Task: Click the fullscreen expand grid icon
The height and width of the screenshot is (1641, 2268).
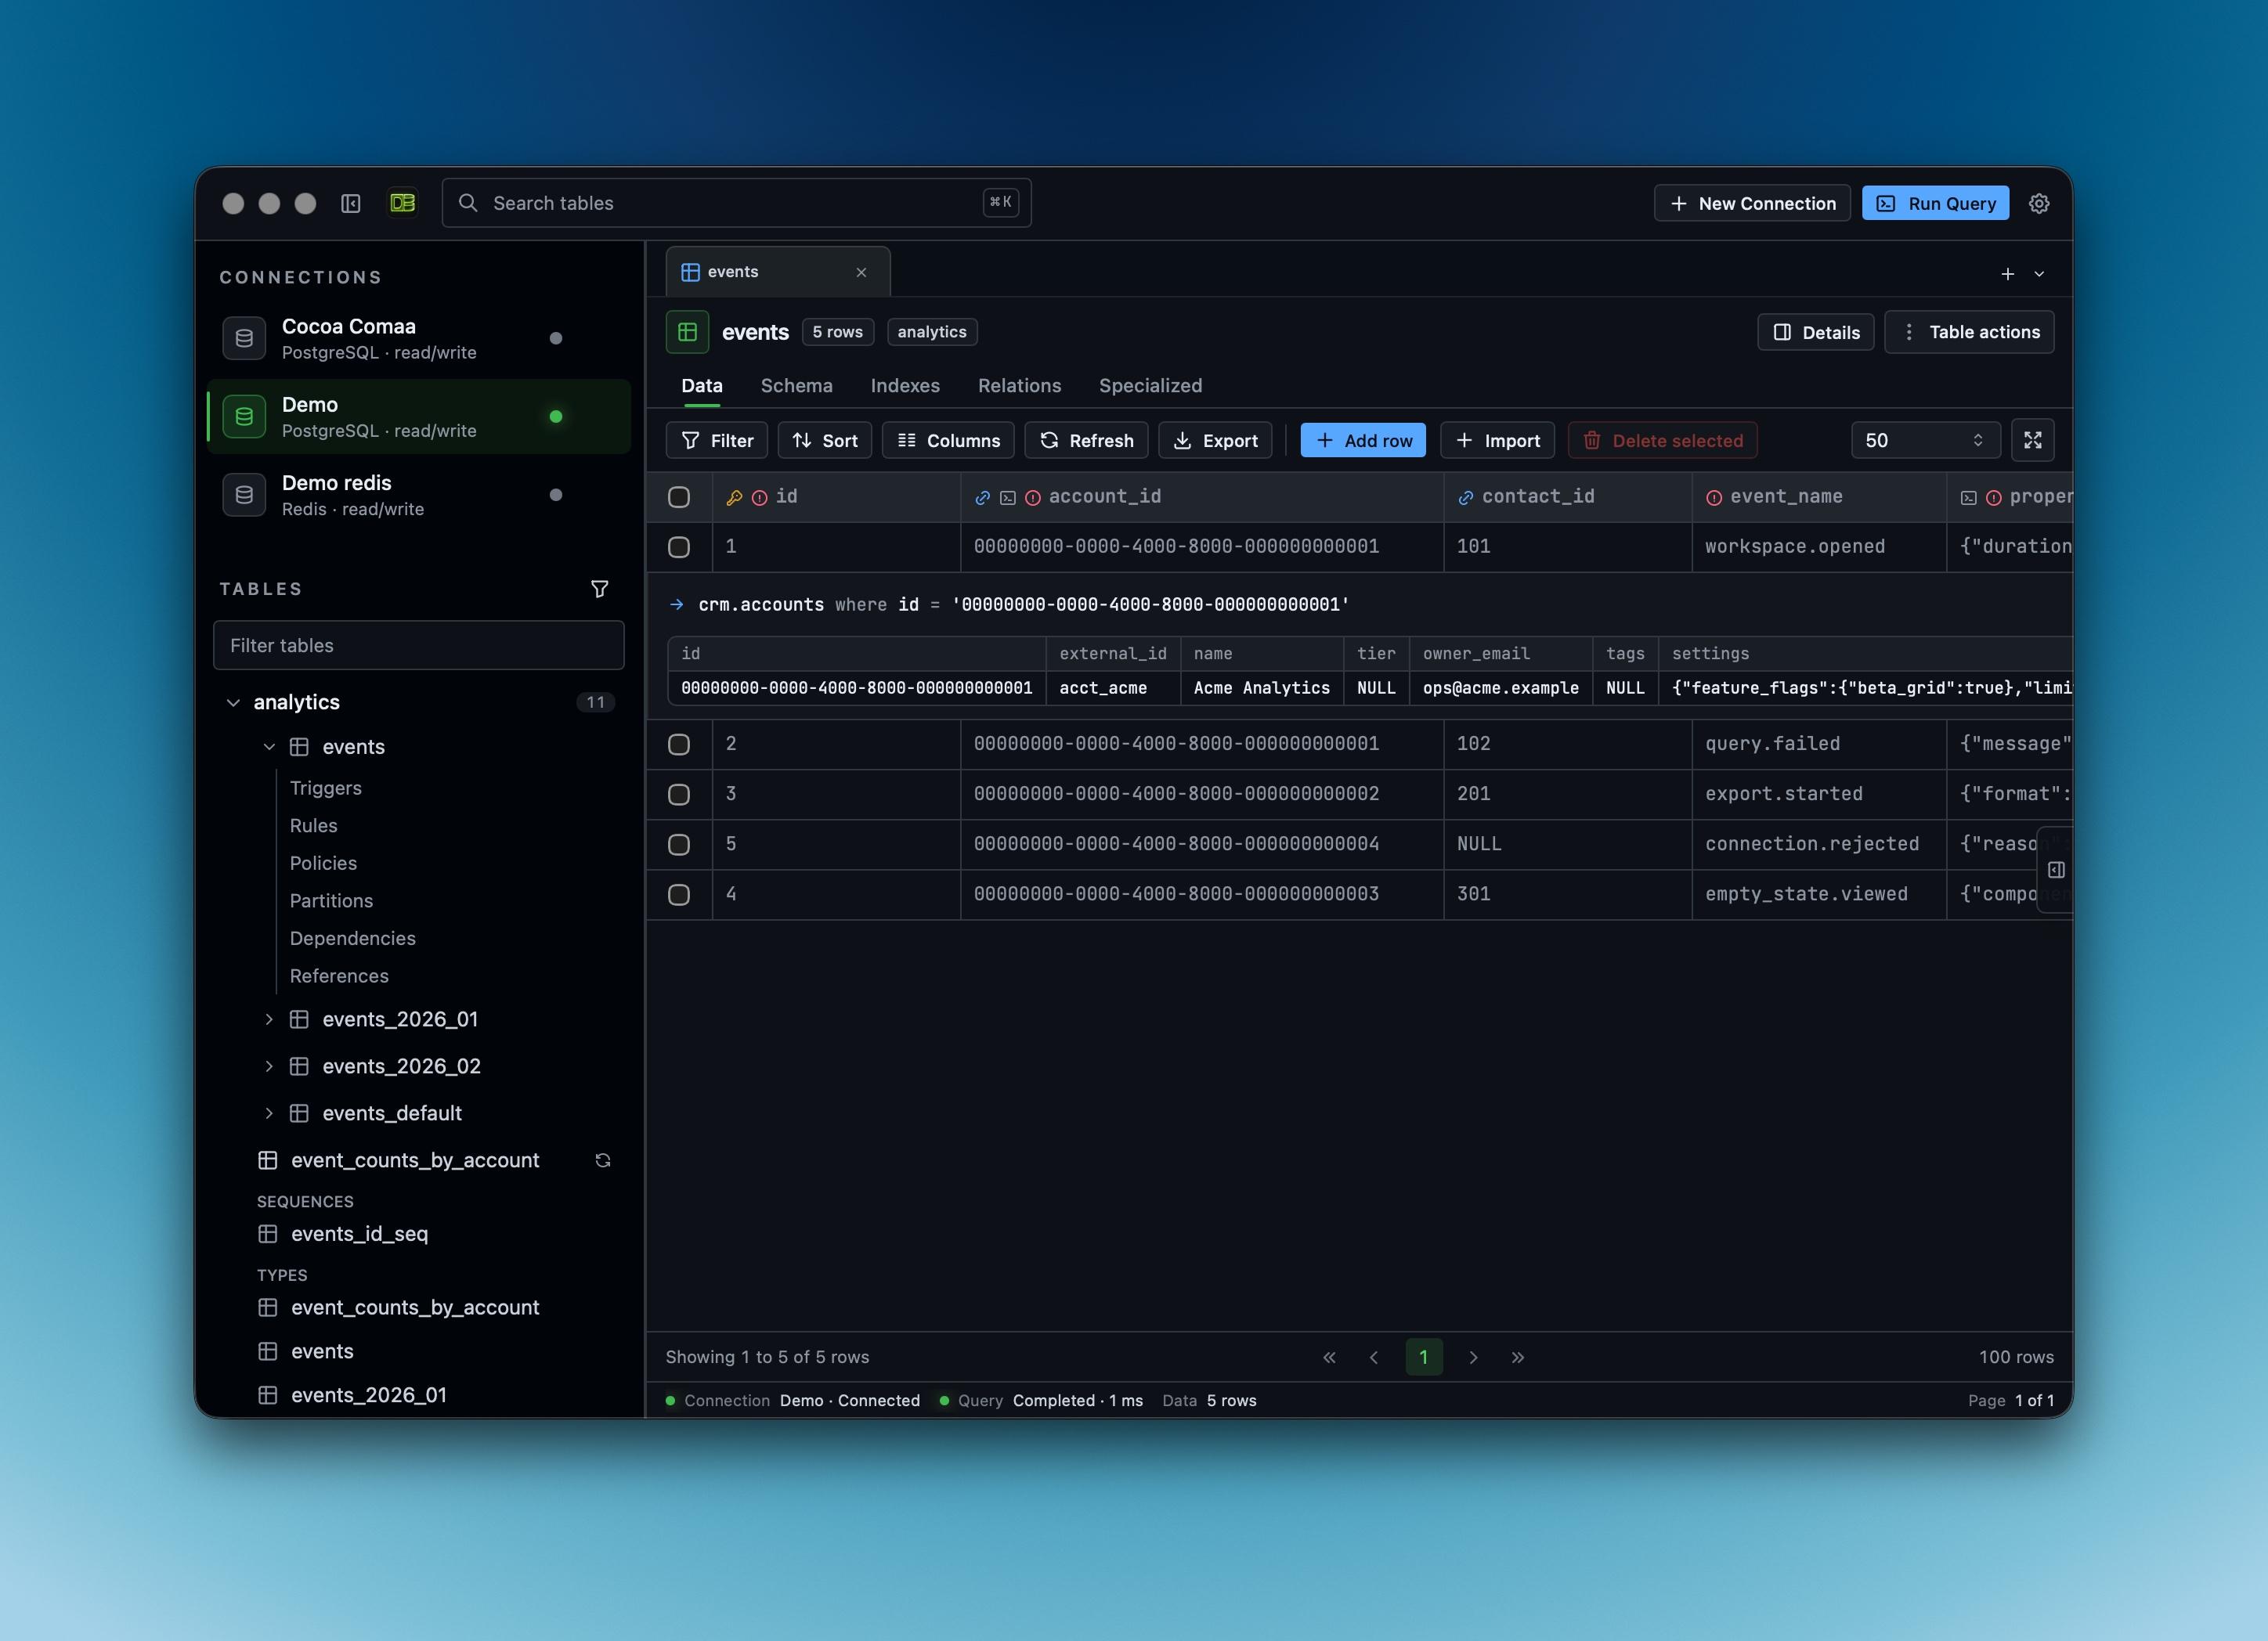Action: coord(2032,440)
